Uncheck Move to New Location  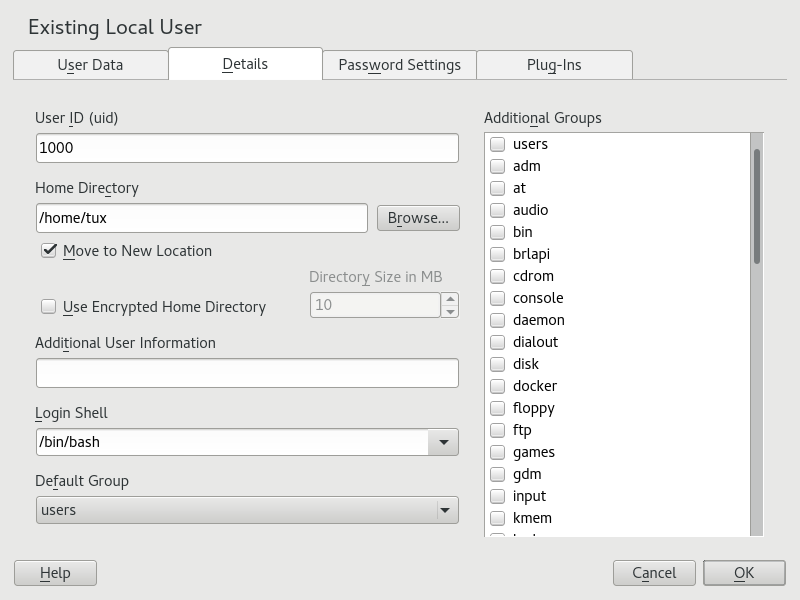[48, 251]
